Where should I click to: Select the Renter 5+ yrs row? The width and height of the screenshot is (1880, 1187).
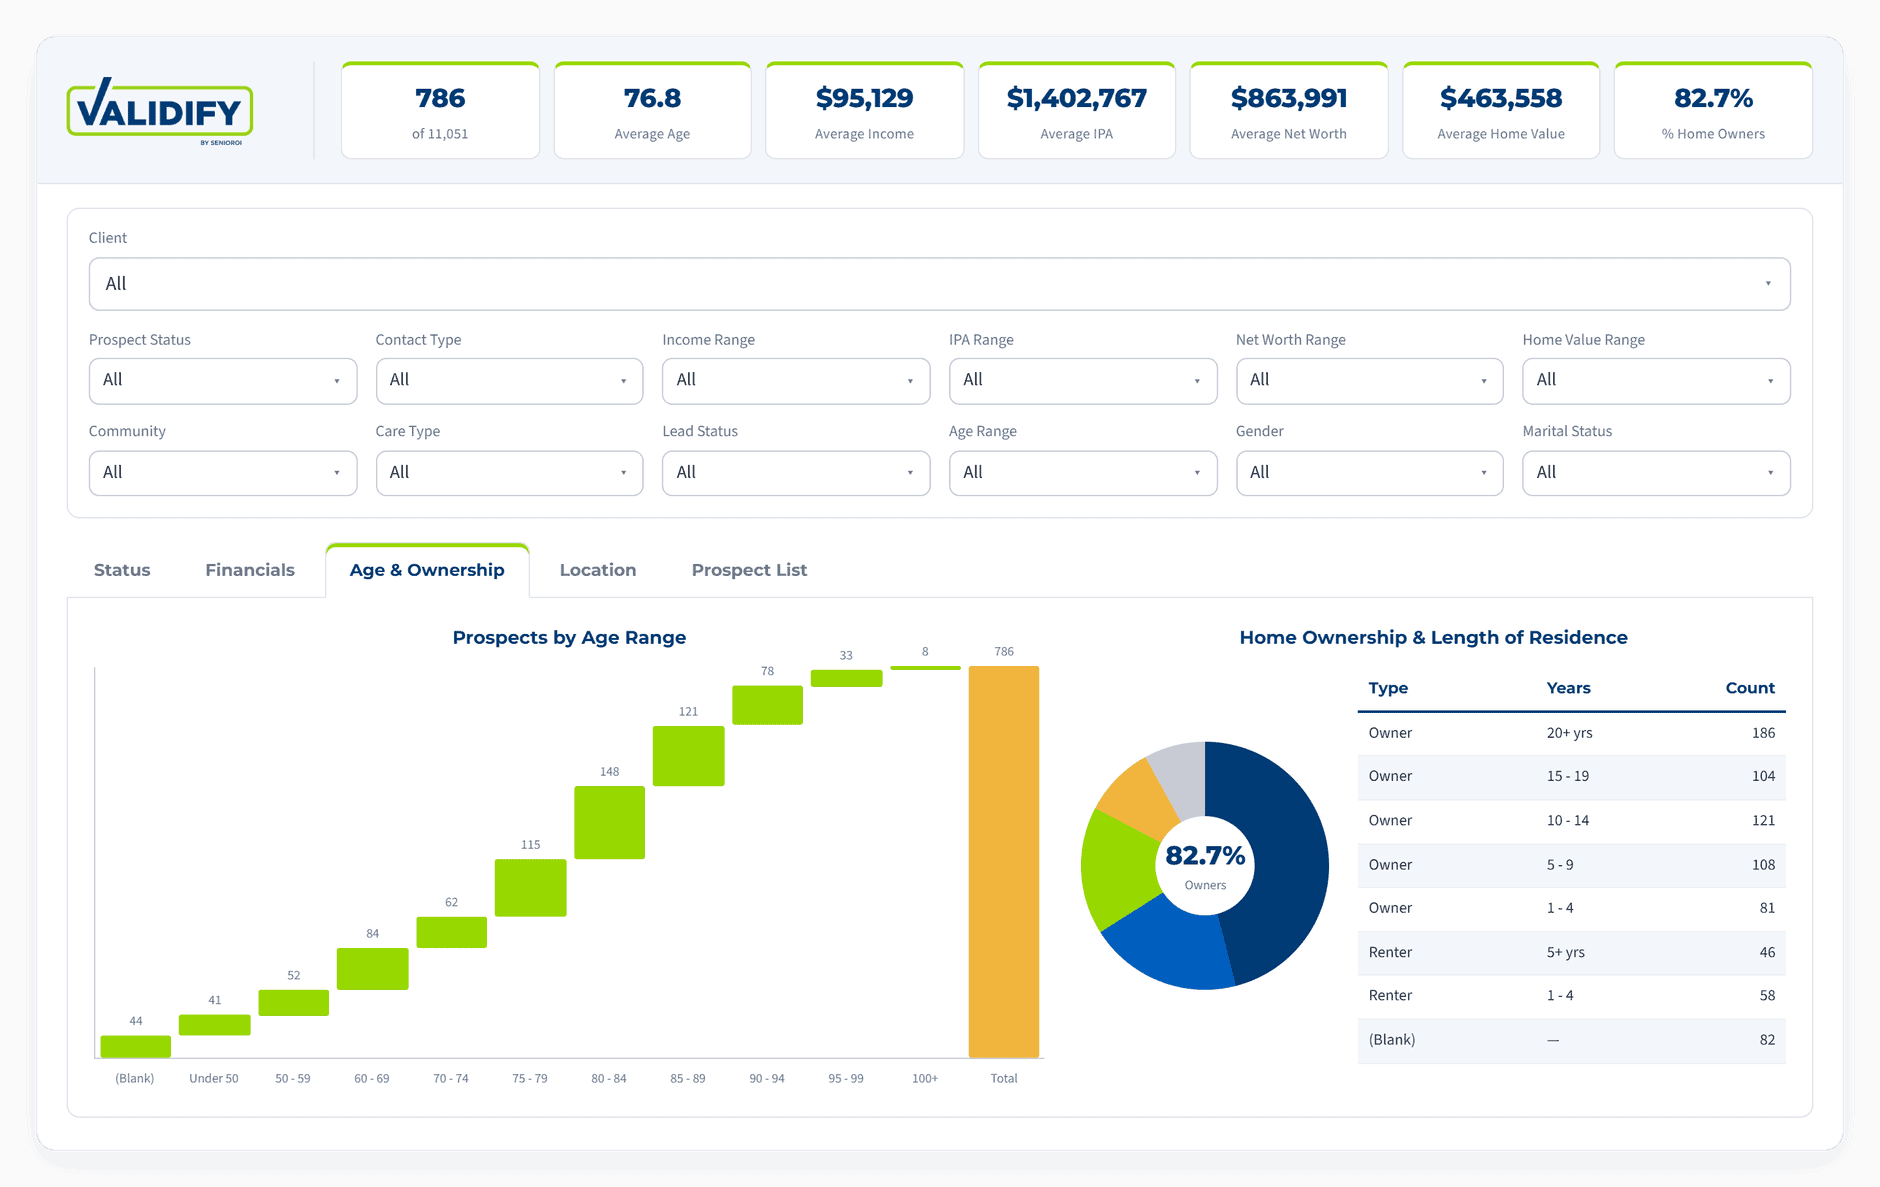pos(1571,952)
